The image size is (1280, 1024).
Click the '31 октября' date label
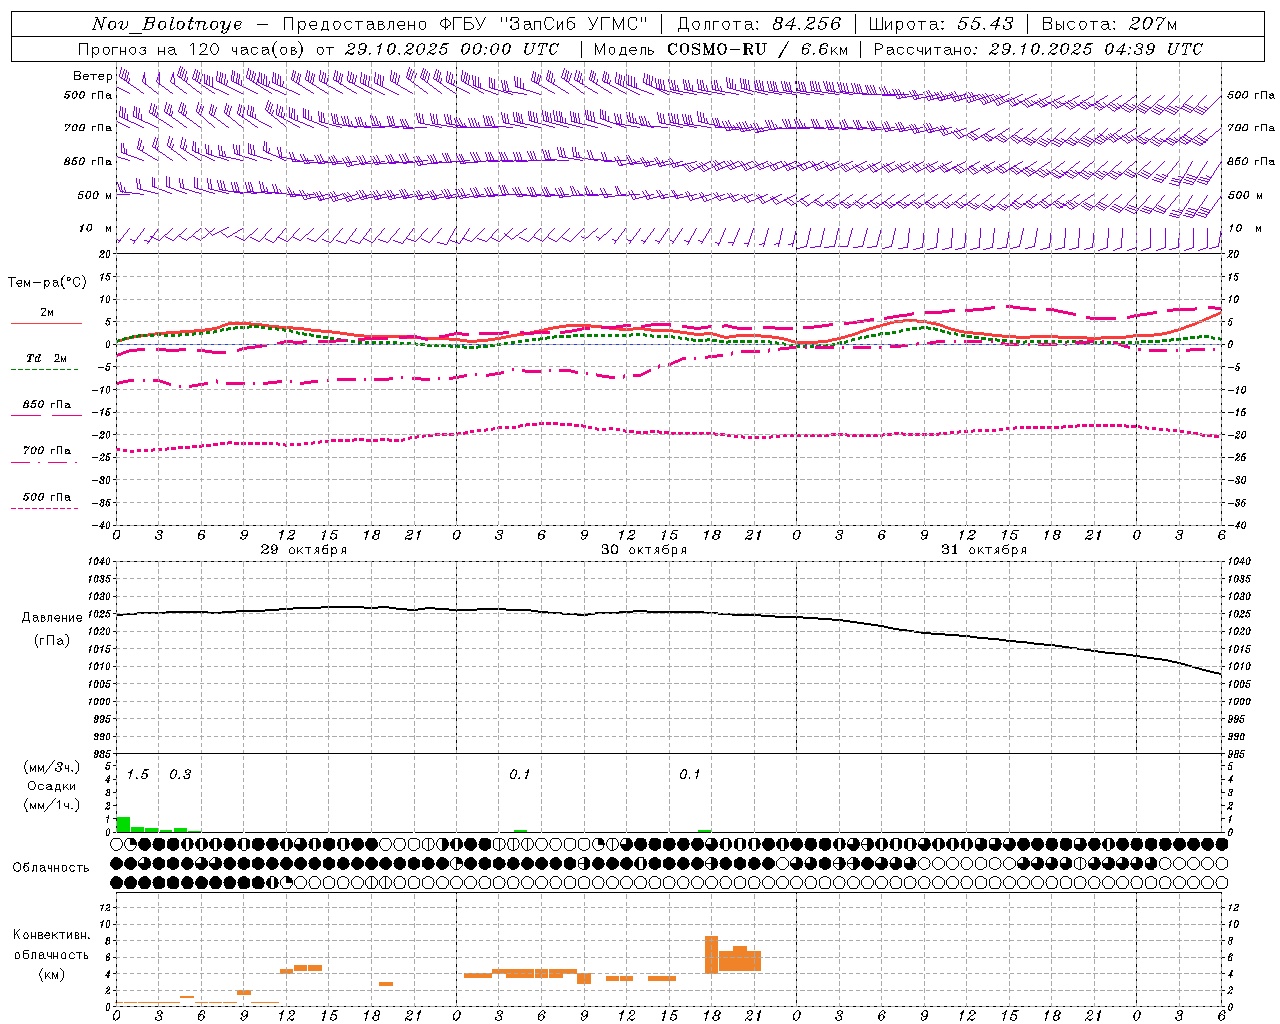984,550
